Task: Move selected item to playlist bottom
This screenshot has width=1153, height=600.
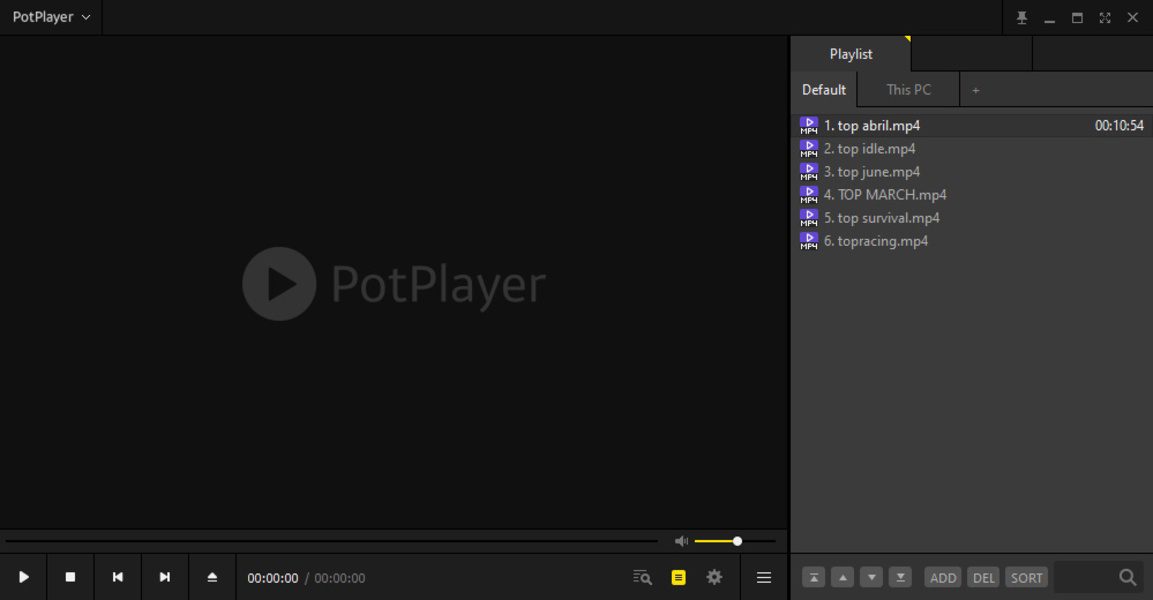Action: (899, 577)
